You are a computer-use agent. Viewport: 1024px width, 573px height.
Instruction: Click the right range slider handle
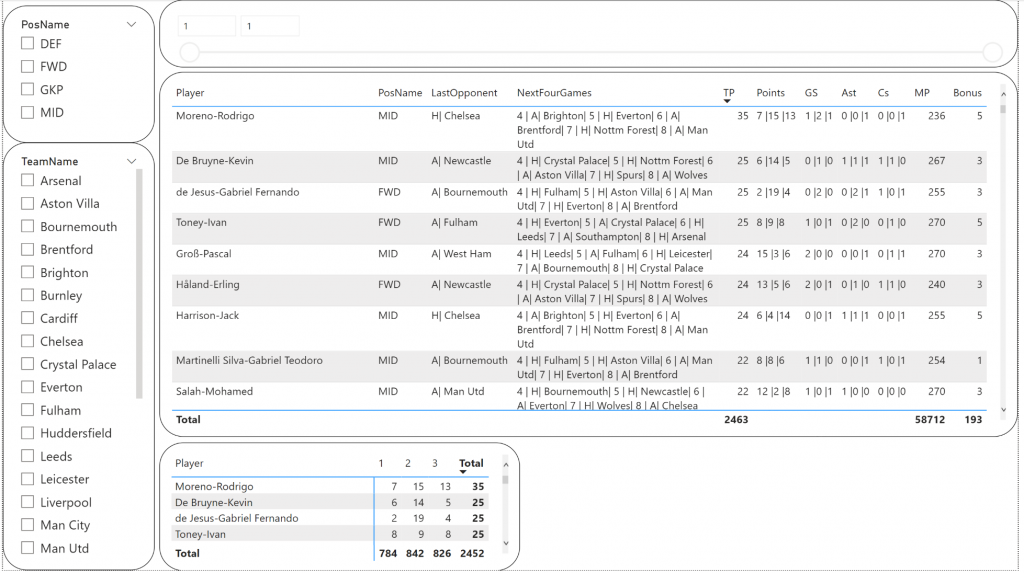point(993,52)
